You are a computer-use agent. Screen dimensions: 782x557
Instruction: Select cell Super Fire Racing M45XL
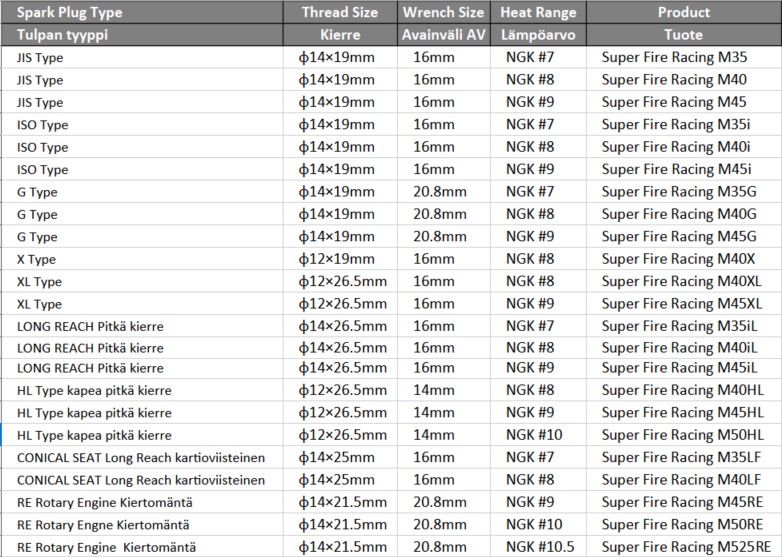(684, 304)
